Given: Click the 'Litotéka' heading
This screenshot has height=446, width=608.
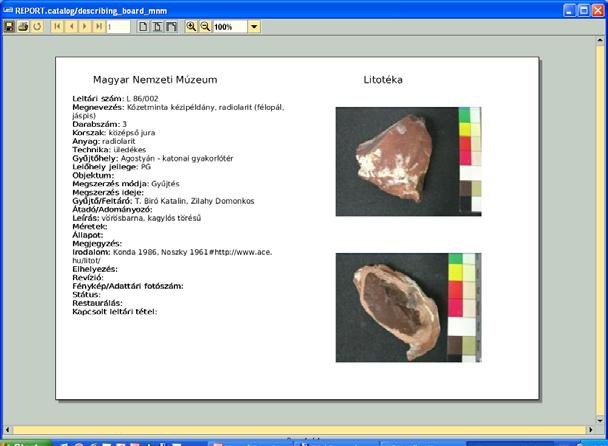Looking at the screenshot, I should 383,80.
